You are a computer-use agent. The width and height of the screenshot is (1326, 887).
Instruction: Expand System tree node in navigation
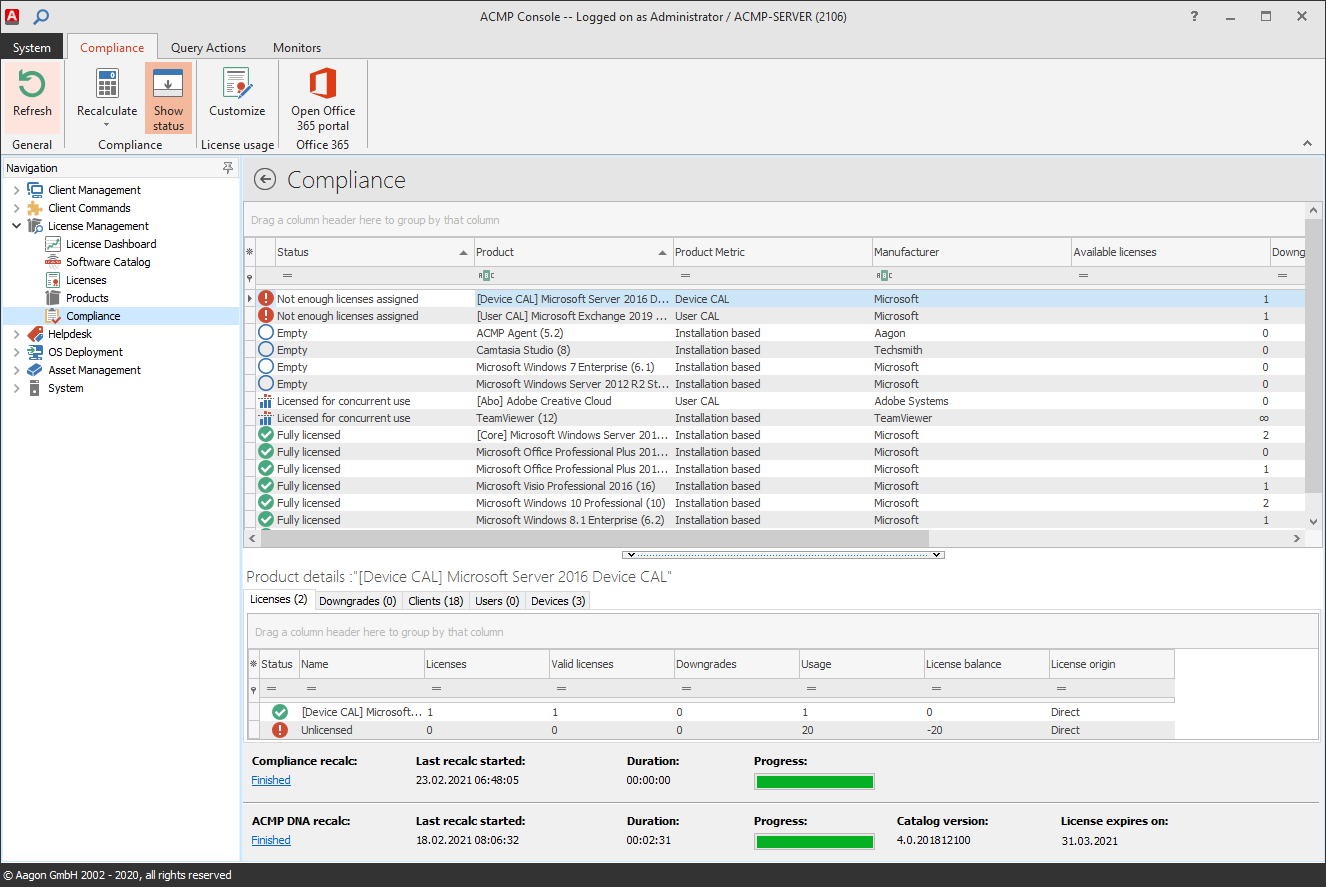pos(16,388)
